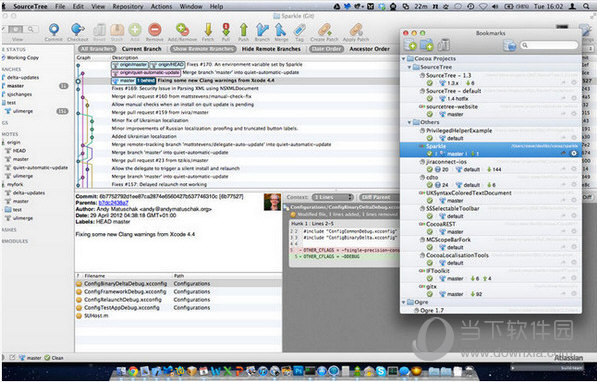Open the Edit menu
597x382 pixels.
tap(78, 6)
